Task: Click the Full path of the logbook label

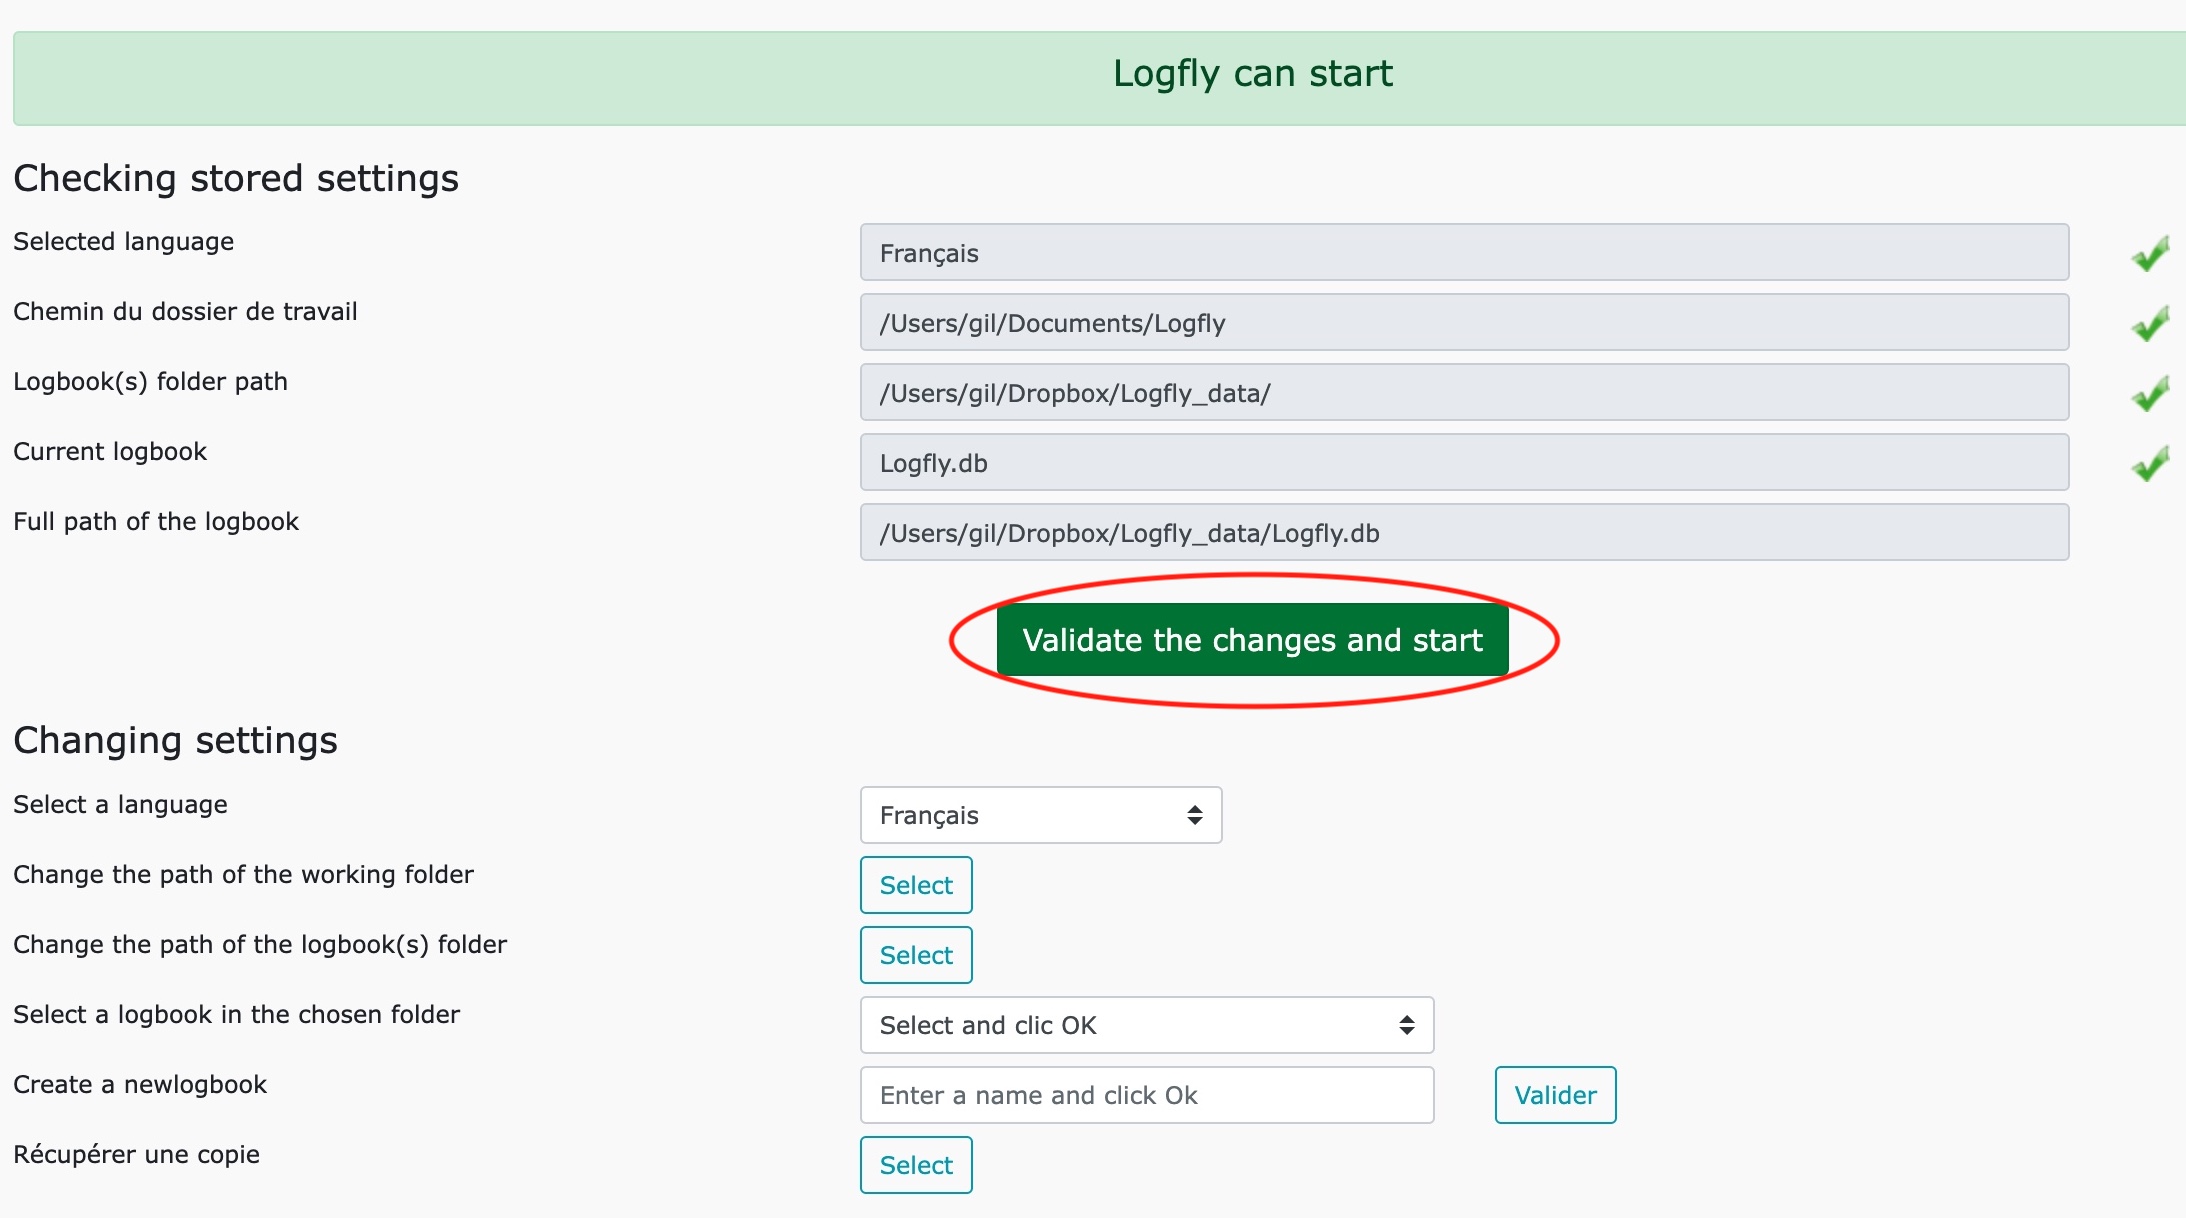Action: [x=156, y=521]
